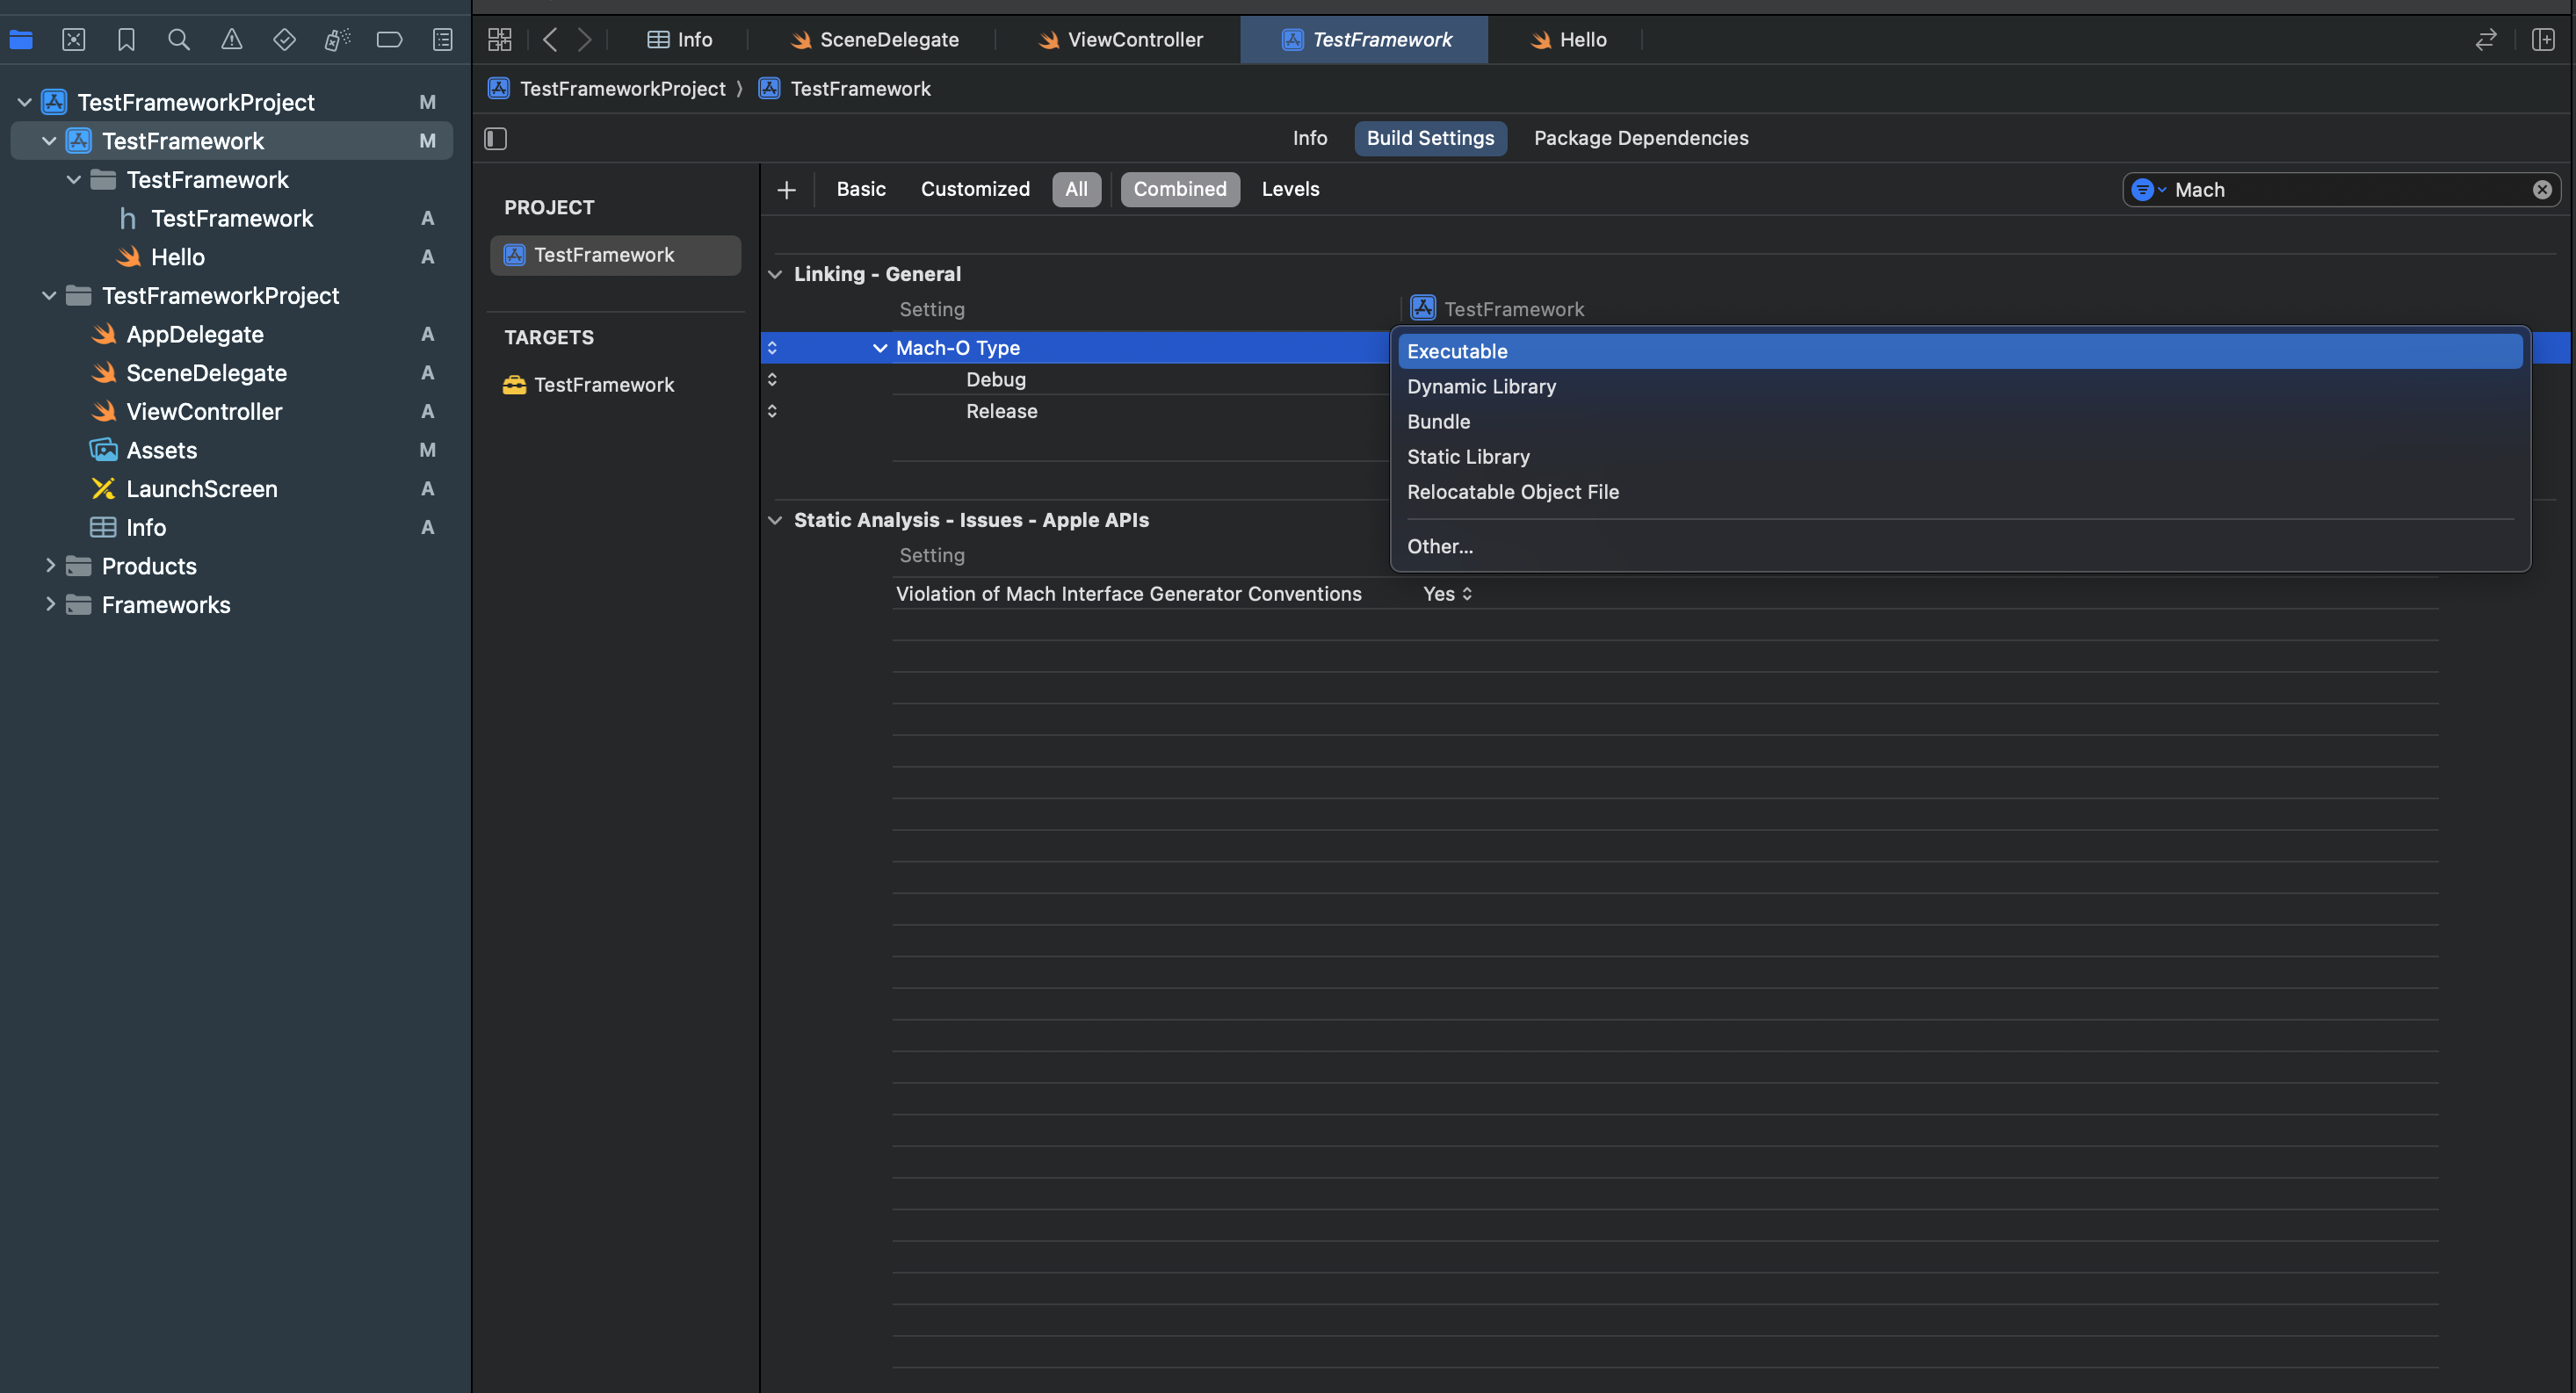Choose Other... from Mach-O Type menu
This screenshot has height=1393, width=2576.
coord(1960,547)
